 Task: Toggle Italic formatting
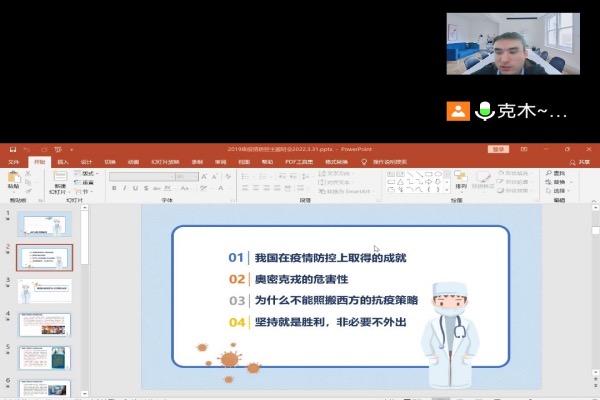tap(124, 187)
